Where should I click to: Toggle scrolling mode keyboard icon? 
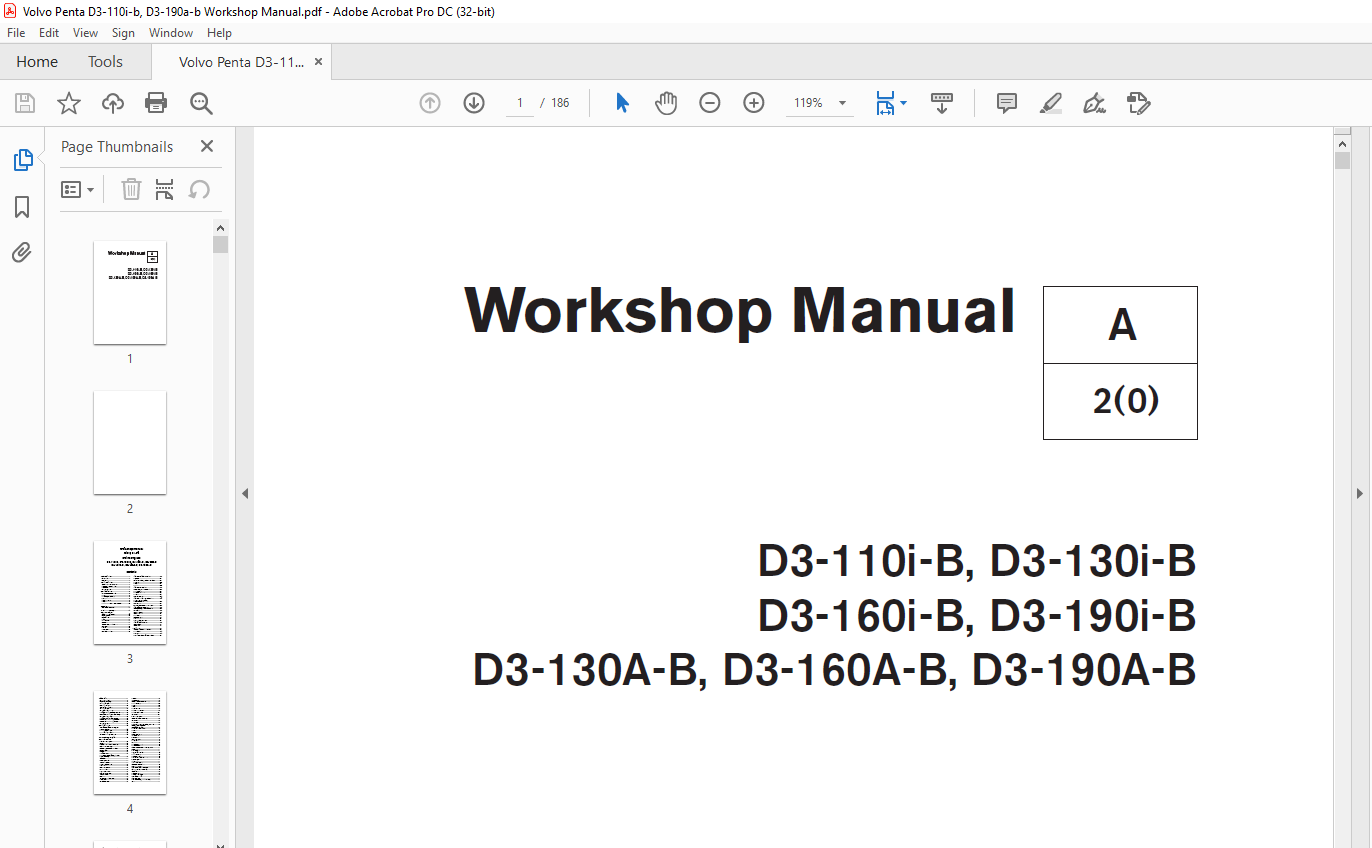point(942,103)
